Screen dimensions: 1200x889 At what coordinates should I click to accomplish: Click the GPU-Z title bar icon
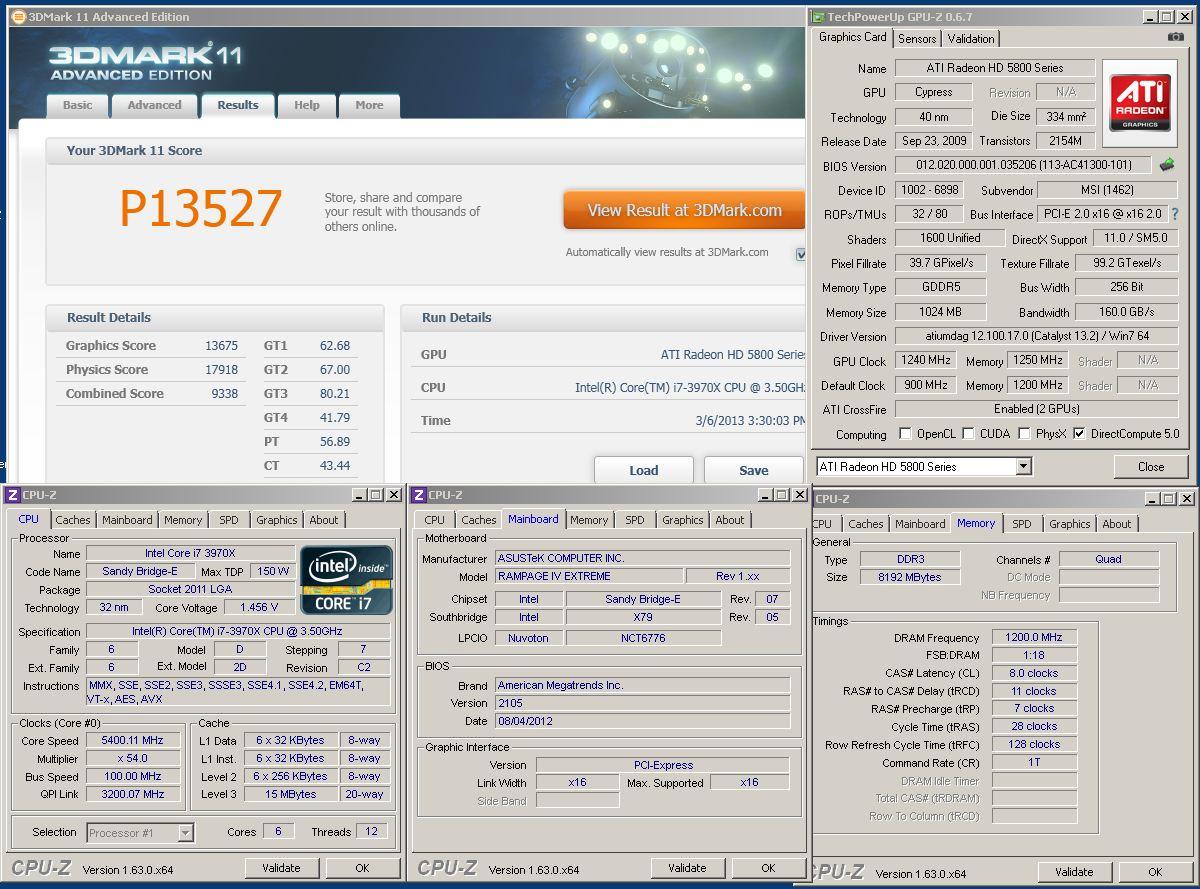tap(819, 17)
